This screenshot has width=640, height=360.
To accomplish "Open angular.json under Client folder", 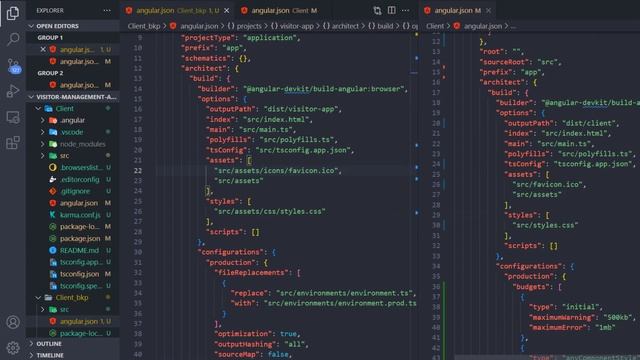I will [x=73, y=203].
